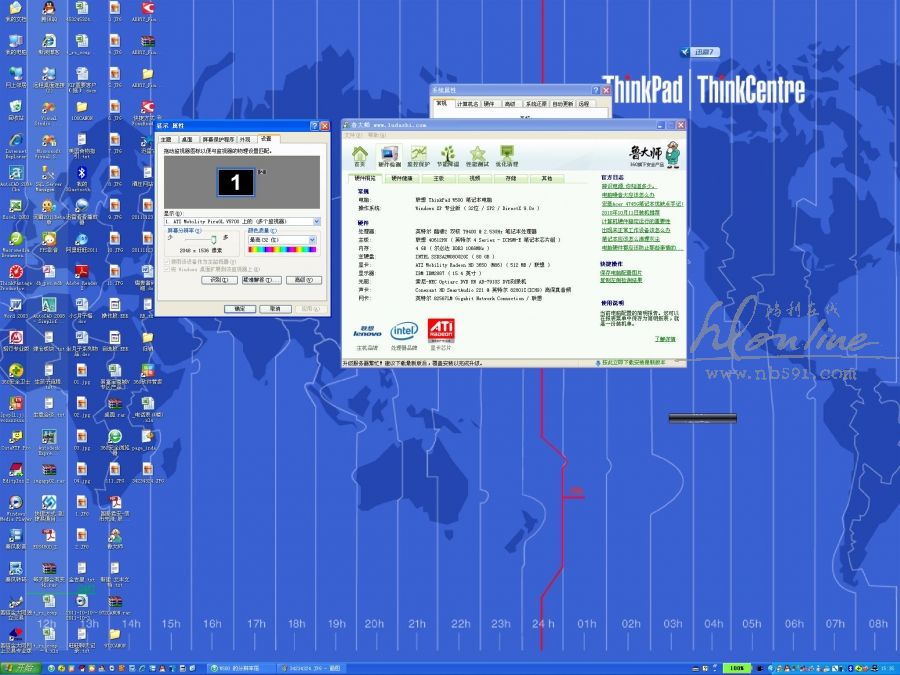Screen dimensions: 900x675
Task: Switch to the hardware health tab in Ludashi
Action: [401, 178]
